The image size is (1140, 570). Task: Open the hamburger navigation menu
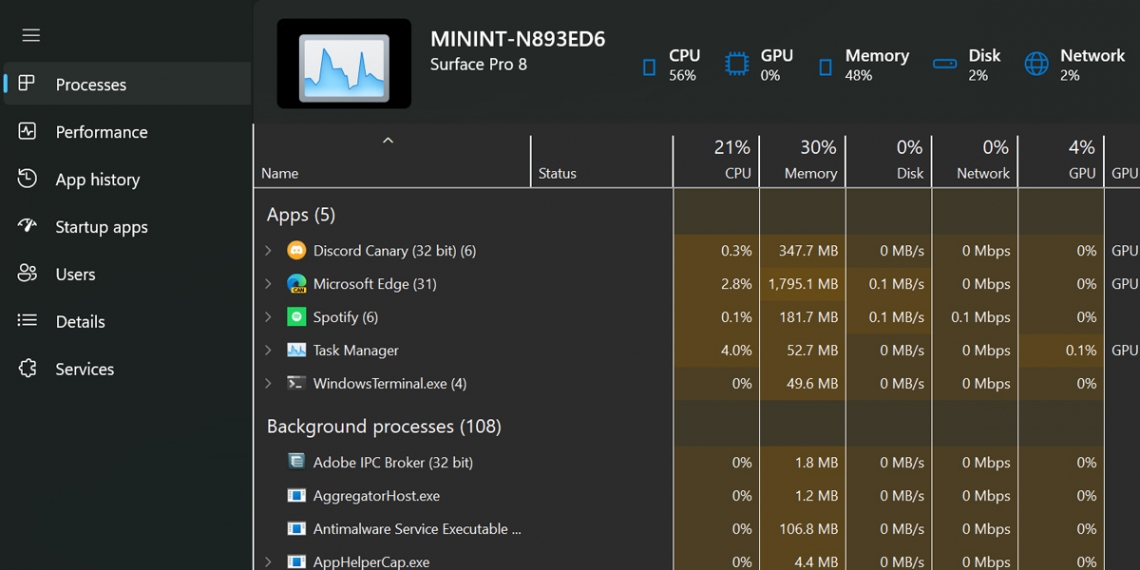coord(31,36)
